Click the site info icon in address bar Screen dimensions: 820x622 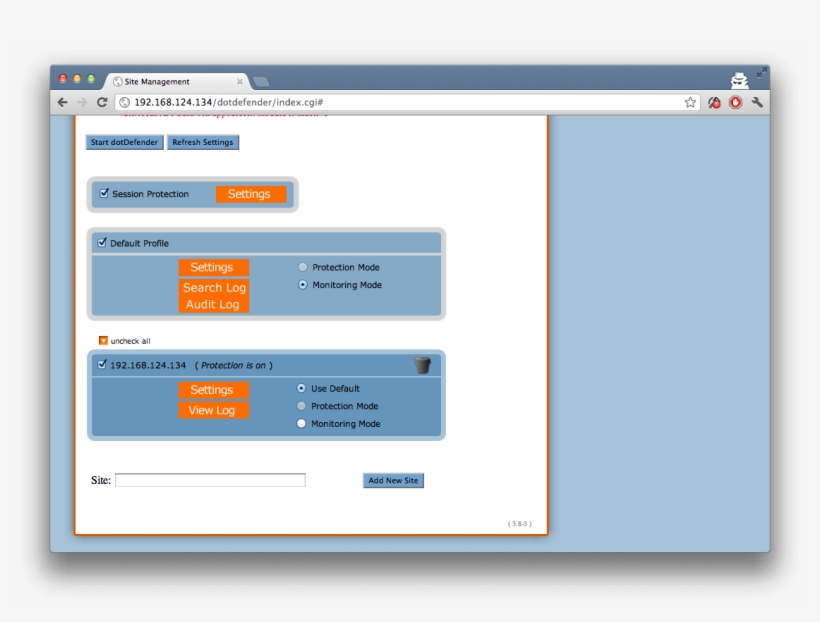[124, 103]
